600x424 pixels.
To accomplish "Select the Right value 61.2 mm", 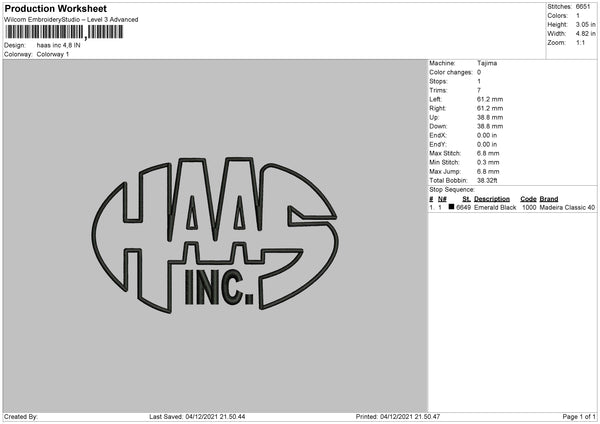I will click(490, 108).
